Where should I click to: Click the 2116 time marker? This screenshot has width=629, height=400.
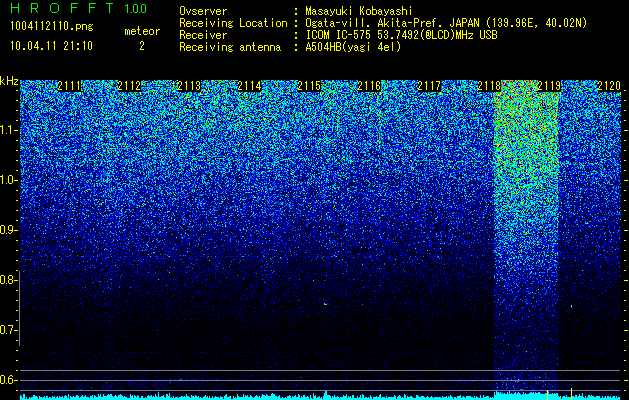click(369, 86)
